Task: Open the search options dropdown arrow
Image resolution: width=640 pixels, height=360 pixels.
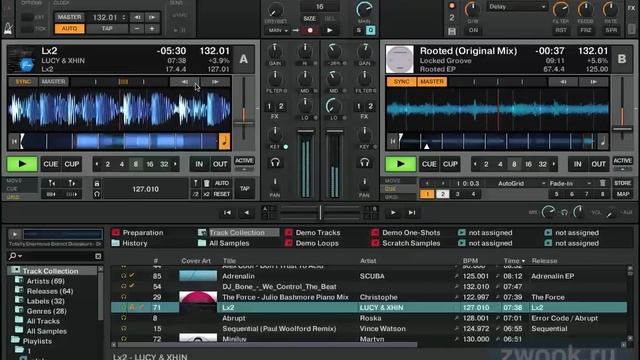Action: (20, 256)
